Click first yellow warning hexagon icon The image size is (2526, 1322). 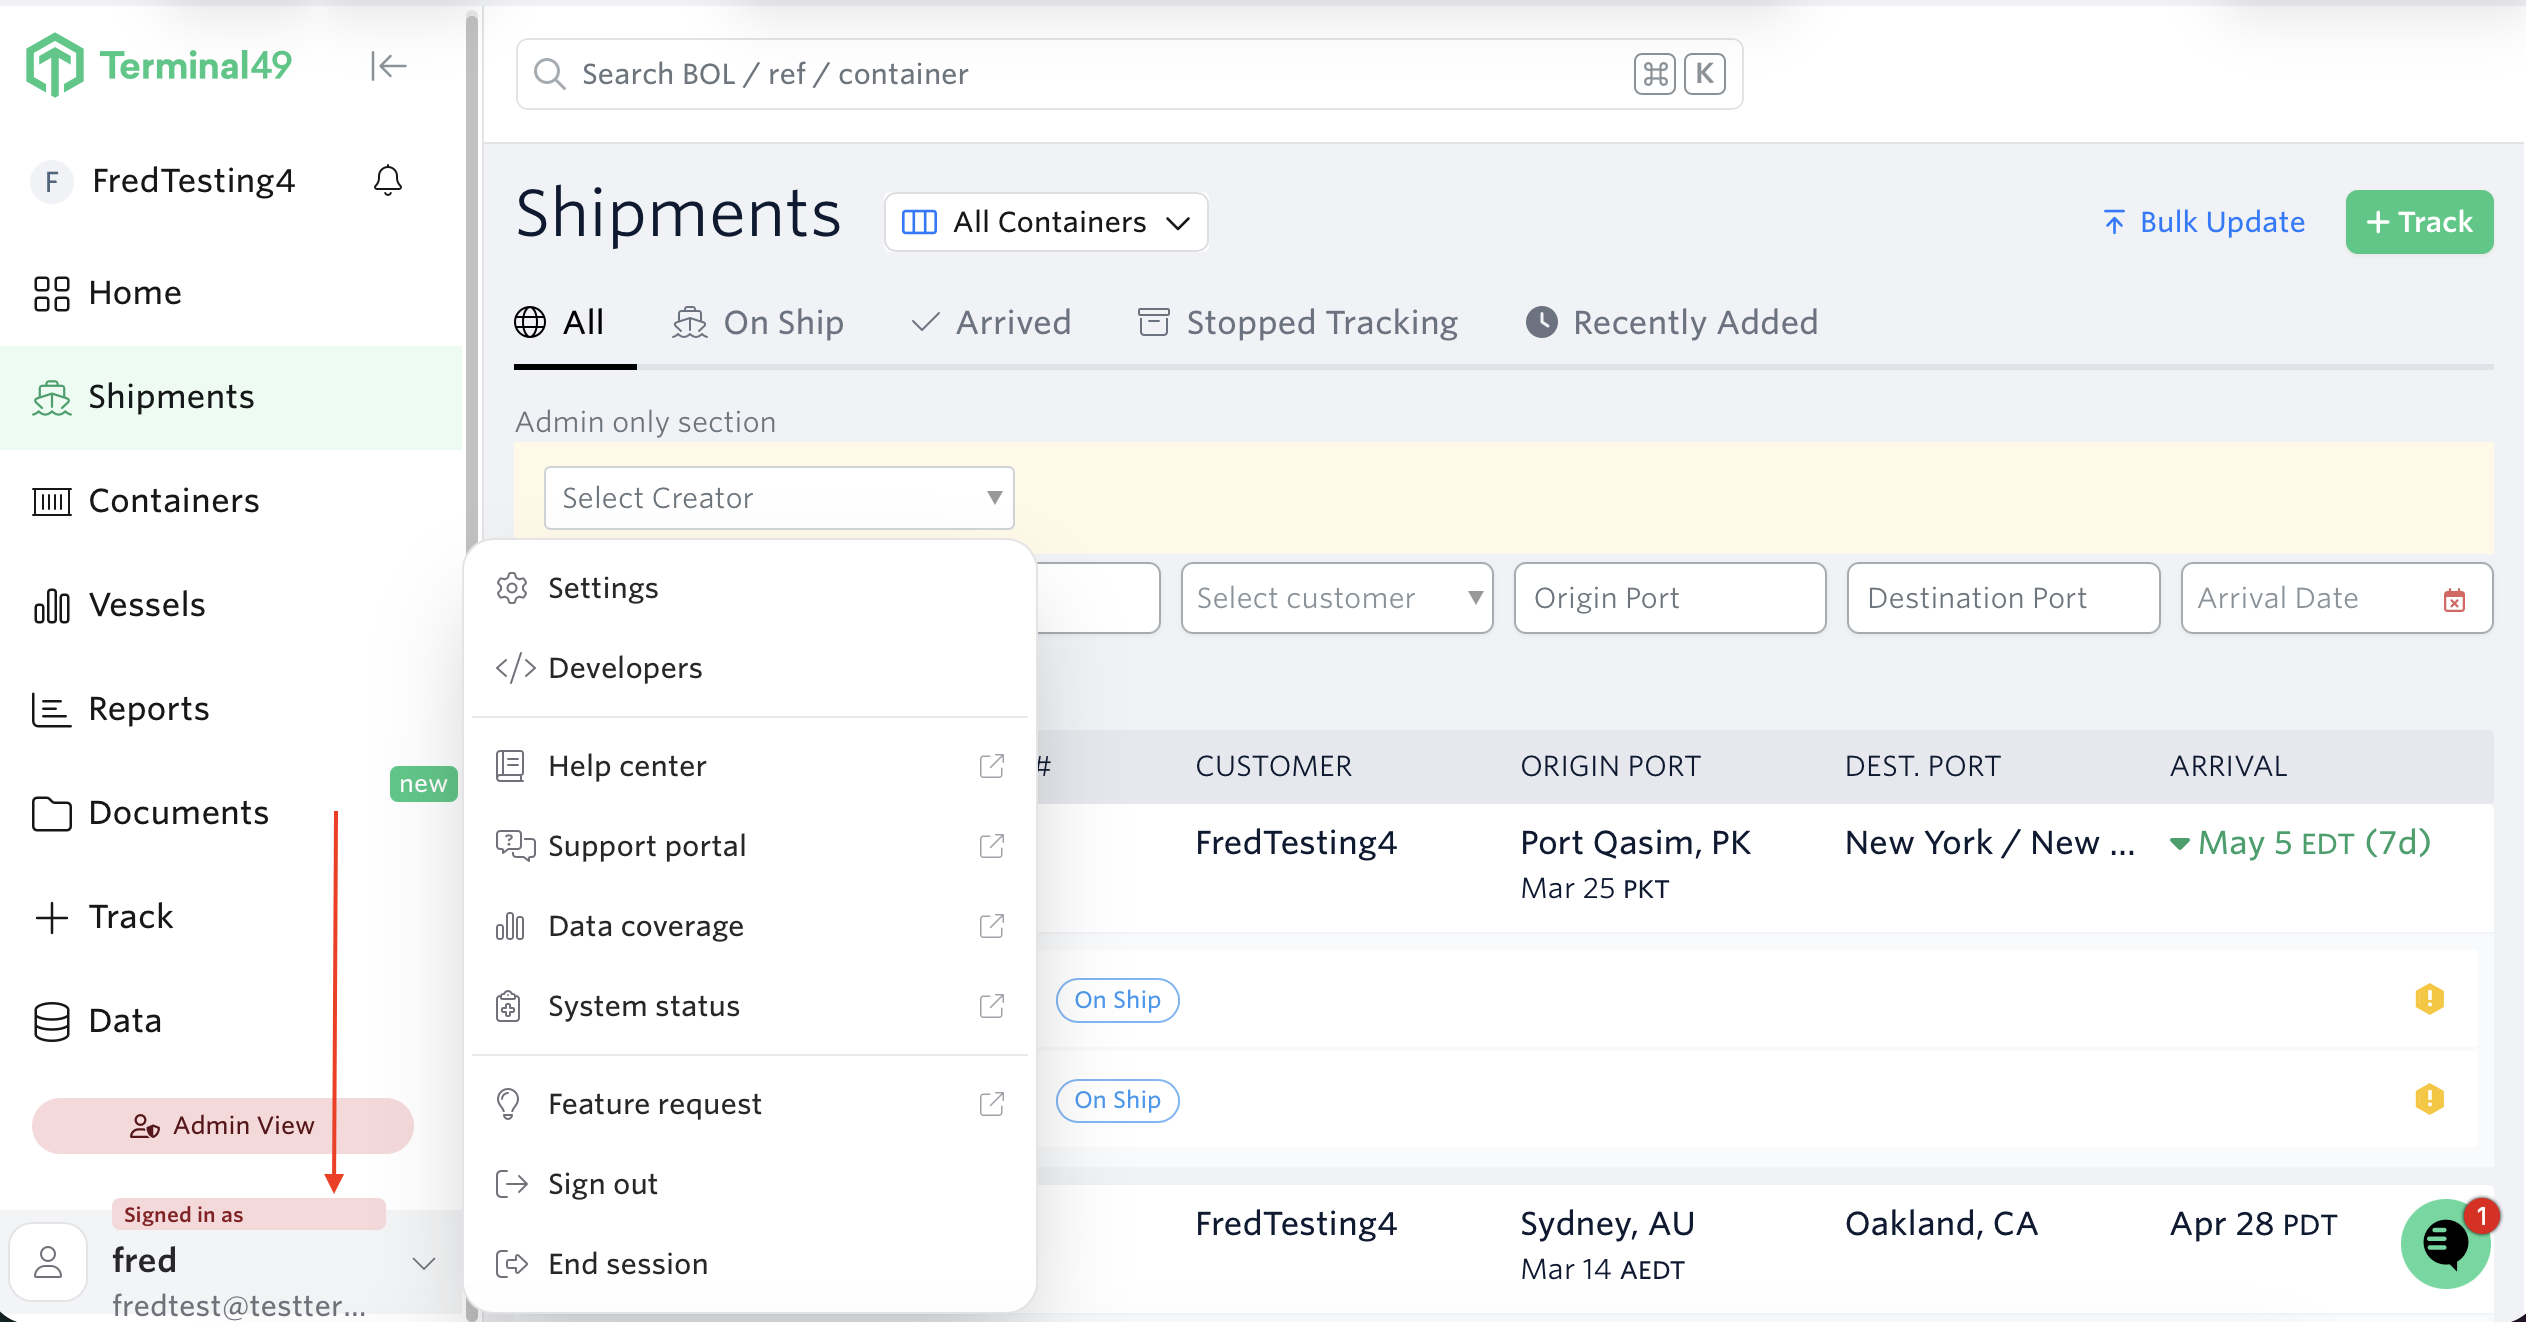2429,999
